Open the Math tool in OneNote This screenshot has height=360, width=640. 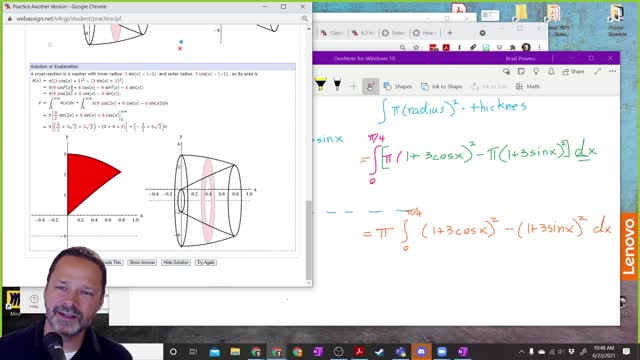pos(528,87)
